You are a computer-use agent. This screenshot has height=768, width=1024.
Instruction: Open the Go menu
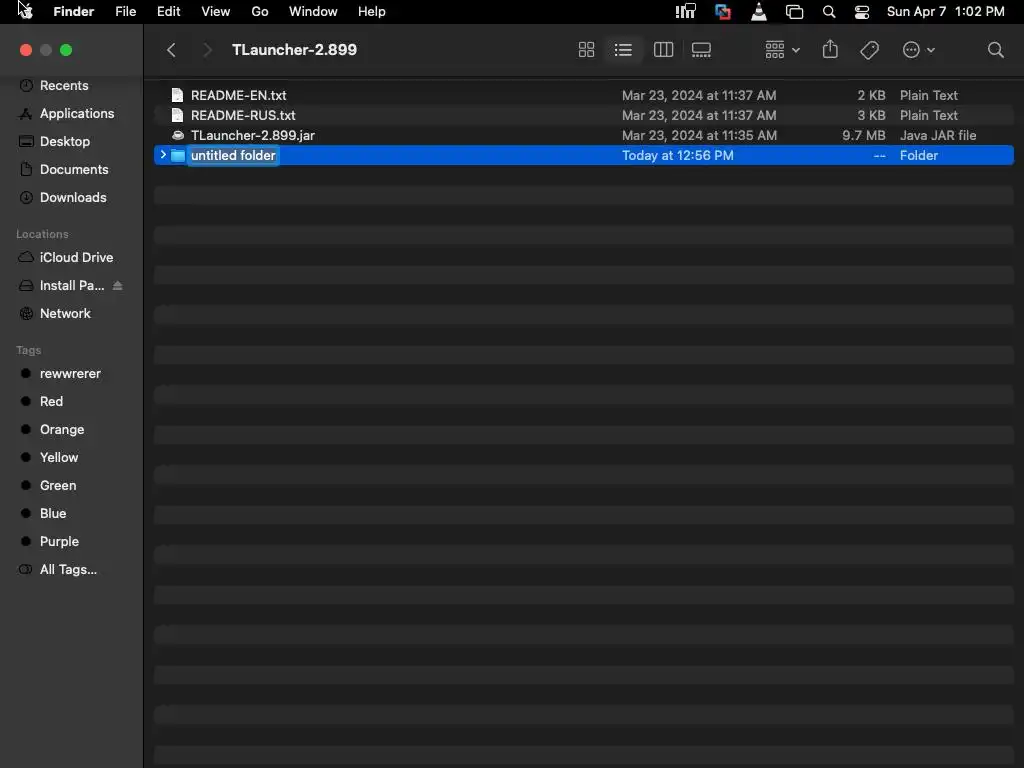click(260, 12)
